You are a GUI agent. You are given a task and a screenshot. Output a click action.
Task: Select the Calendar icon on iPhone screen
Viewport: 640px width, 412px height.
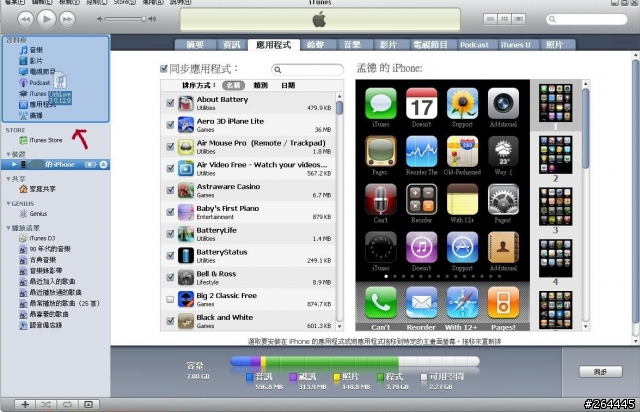pos(421,103)
